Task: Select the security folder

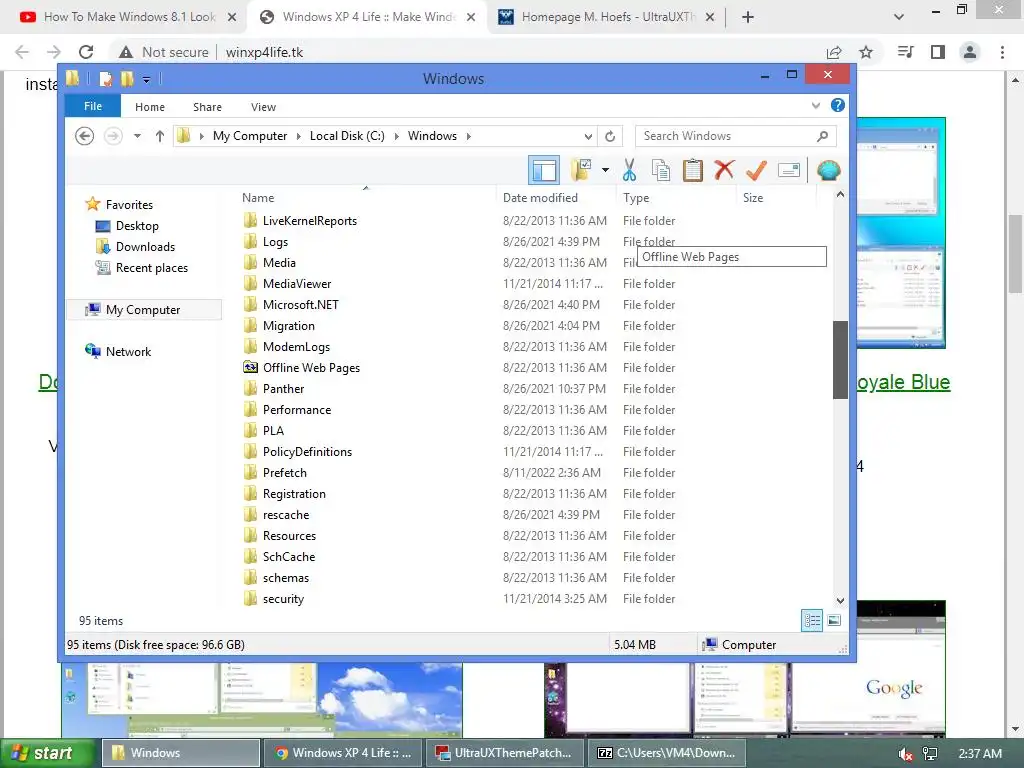Action: tap(283, 598)
